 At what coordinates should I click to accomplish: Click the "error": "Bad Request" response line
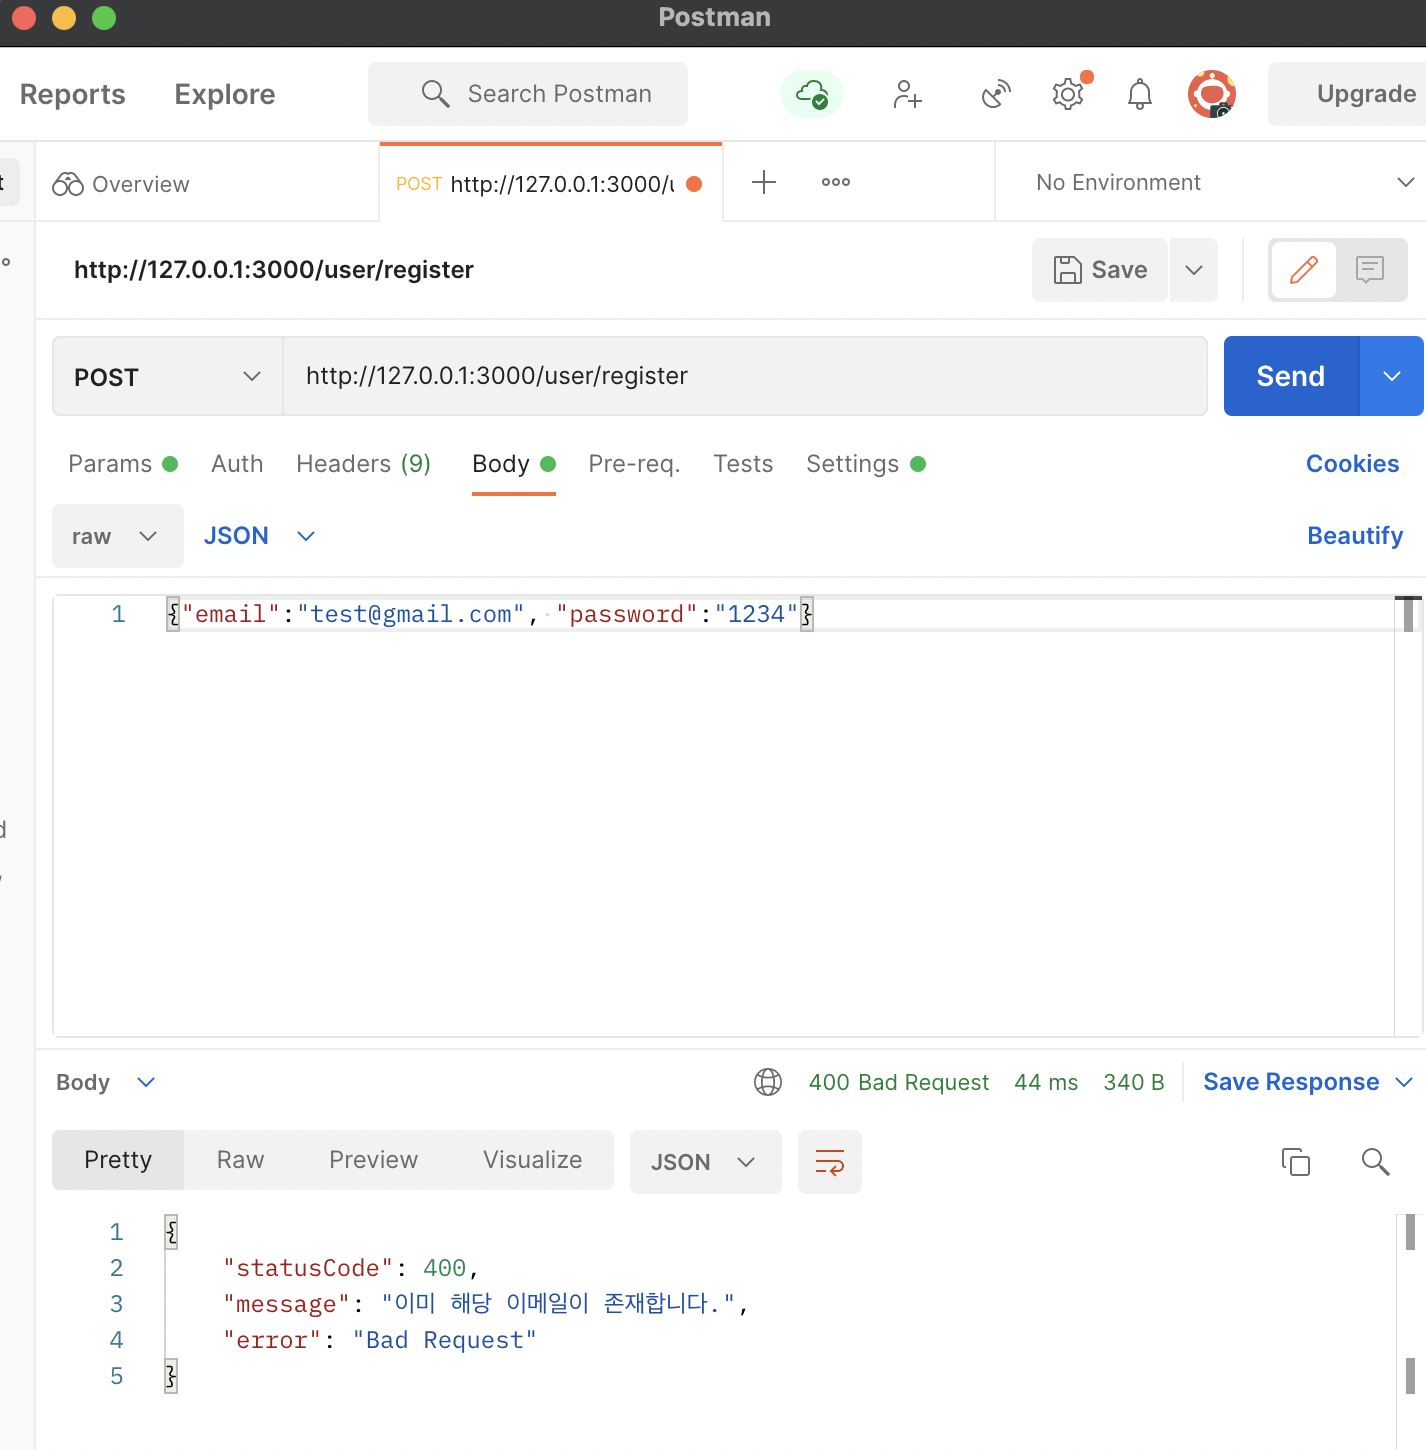380,1340
